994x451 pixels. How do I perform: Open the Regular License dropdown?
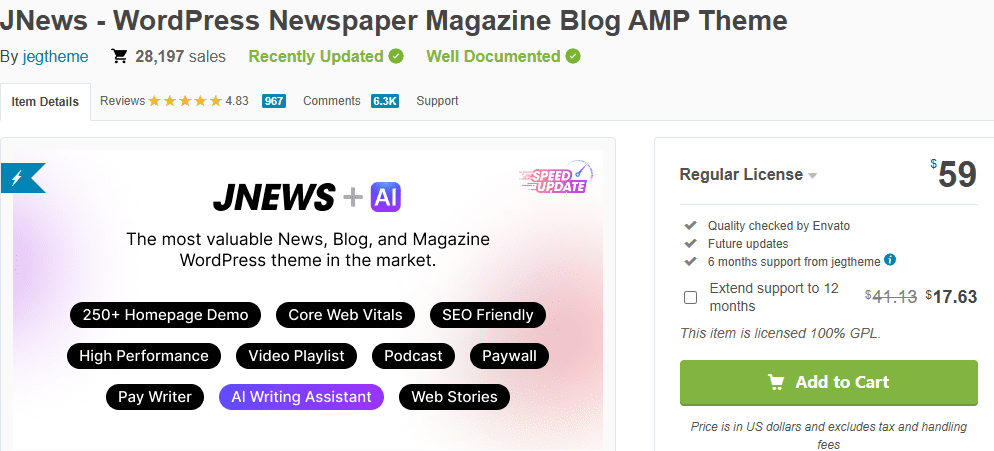(x=748, y=175)
